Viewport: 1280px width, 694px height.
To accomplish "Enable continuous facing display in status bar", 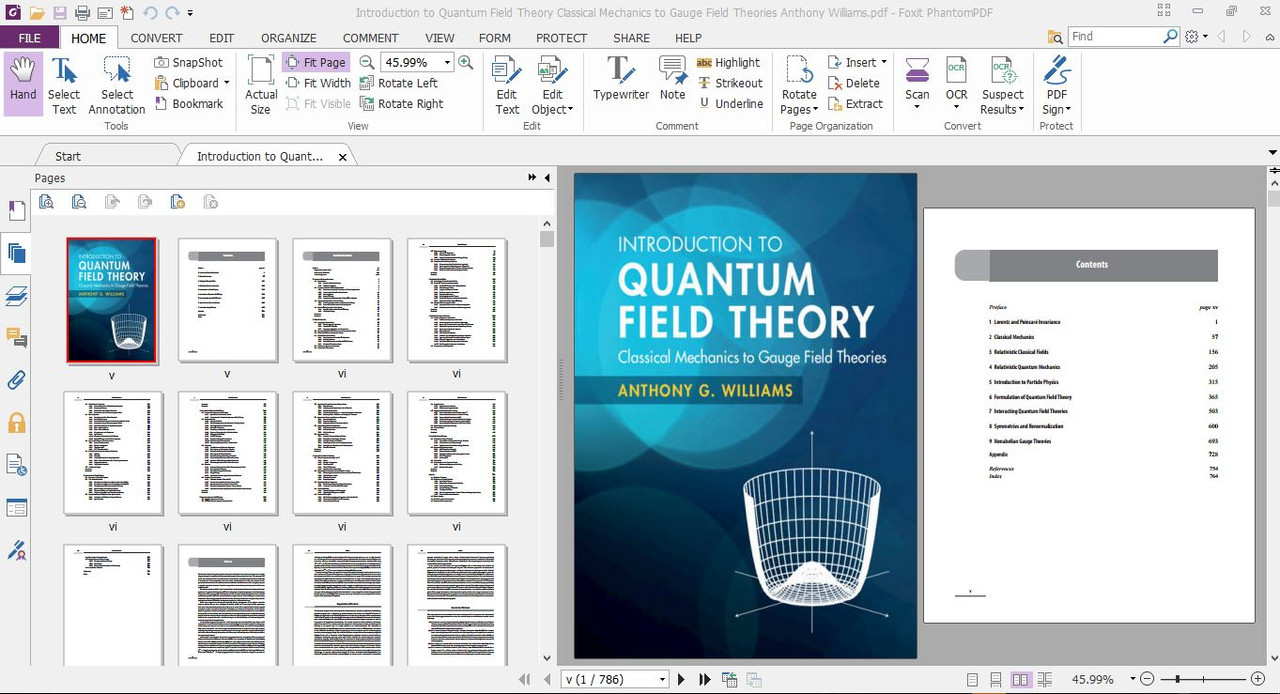I will [x=1043, y=679].
